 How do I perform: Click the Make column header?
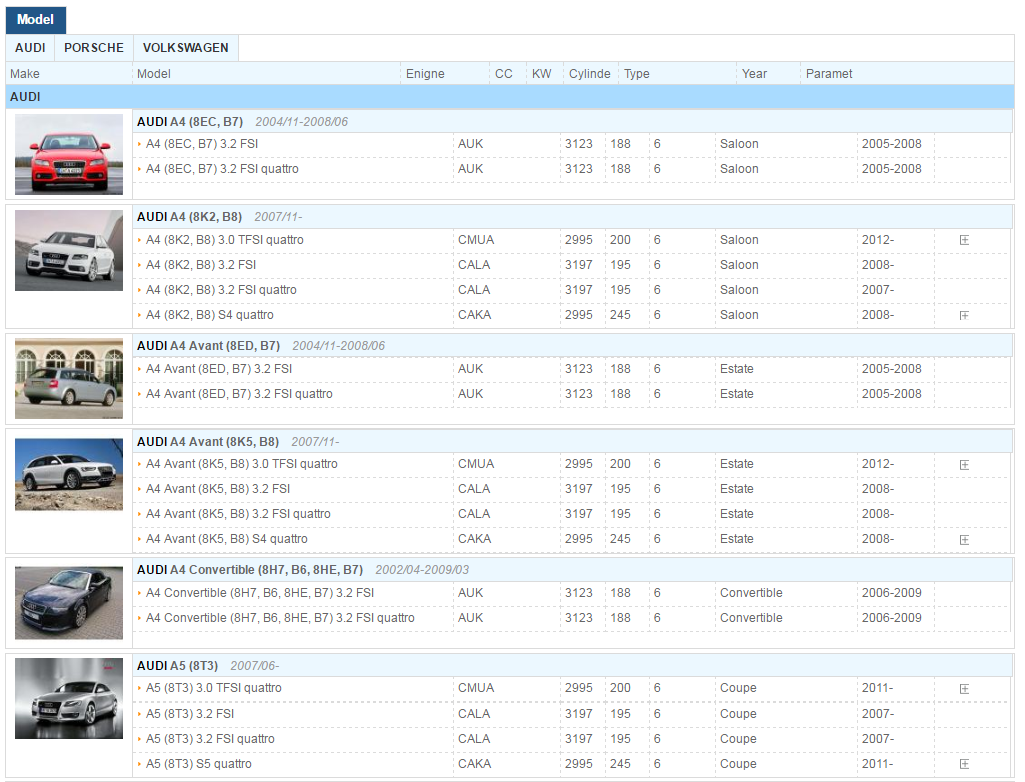pyautogui.click(x=69, y=73)
